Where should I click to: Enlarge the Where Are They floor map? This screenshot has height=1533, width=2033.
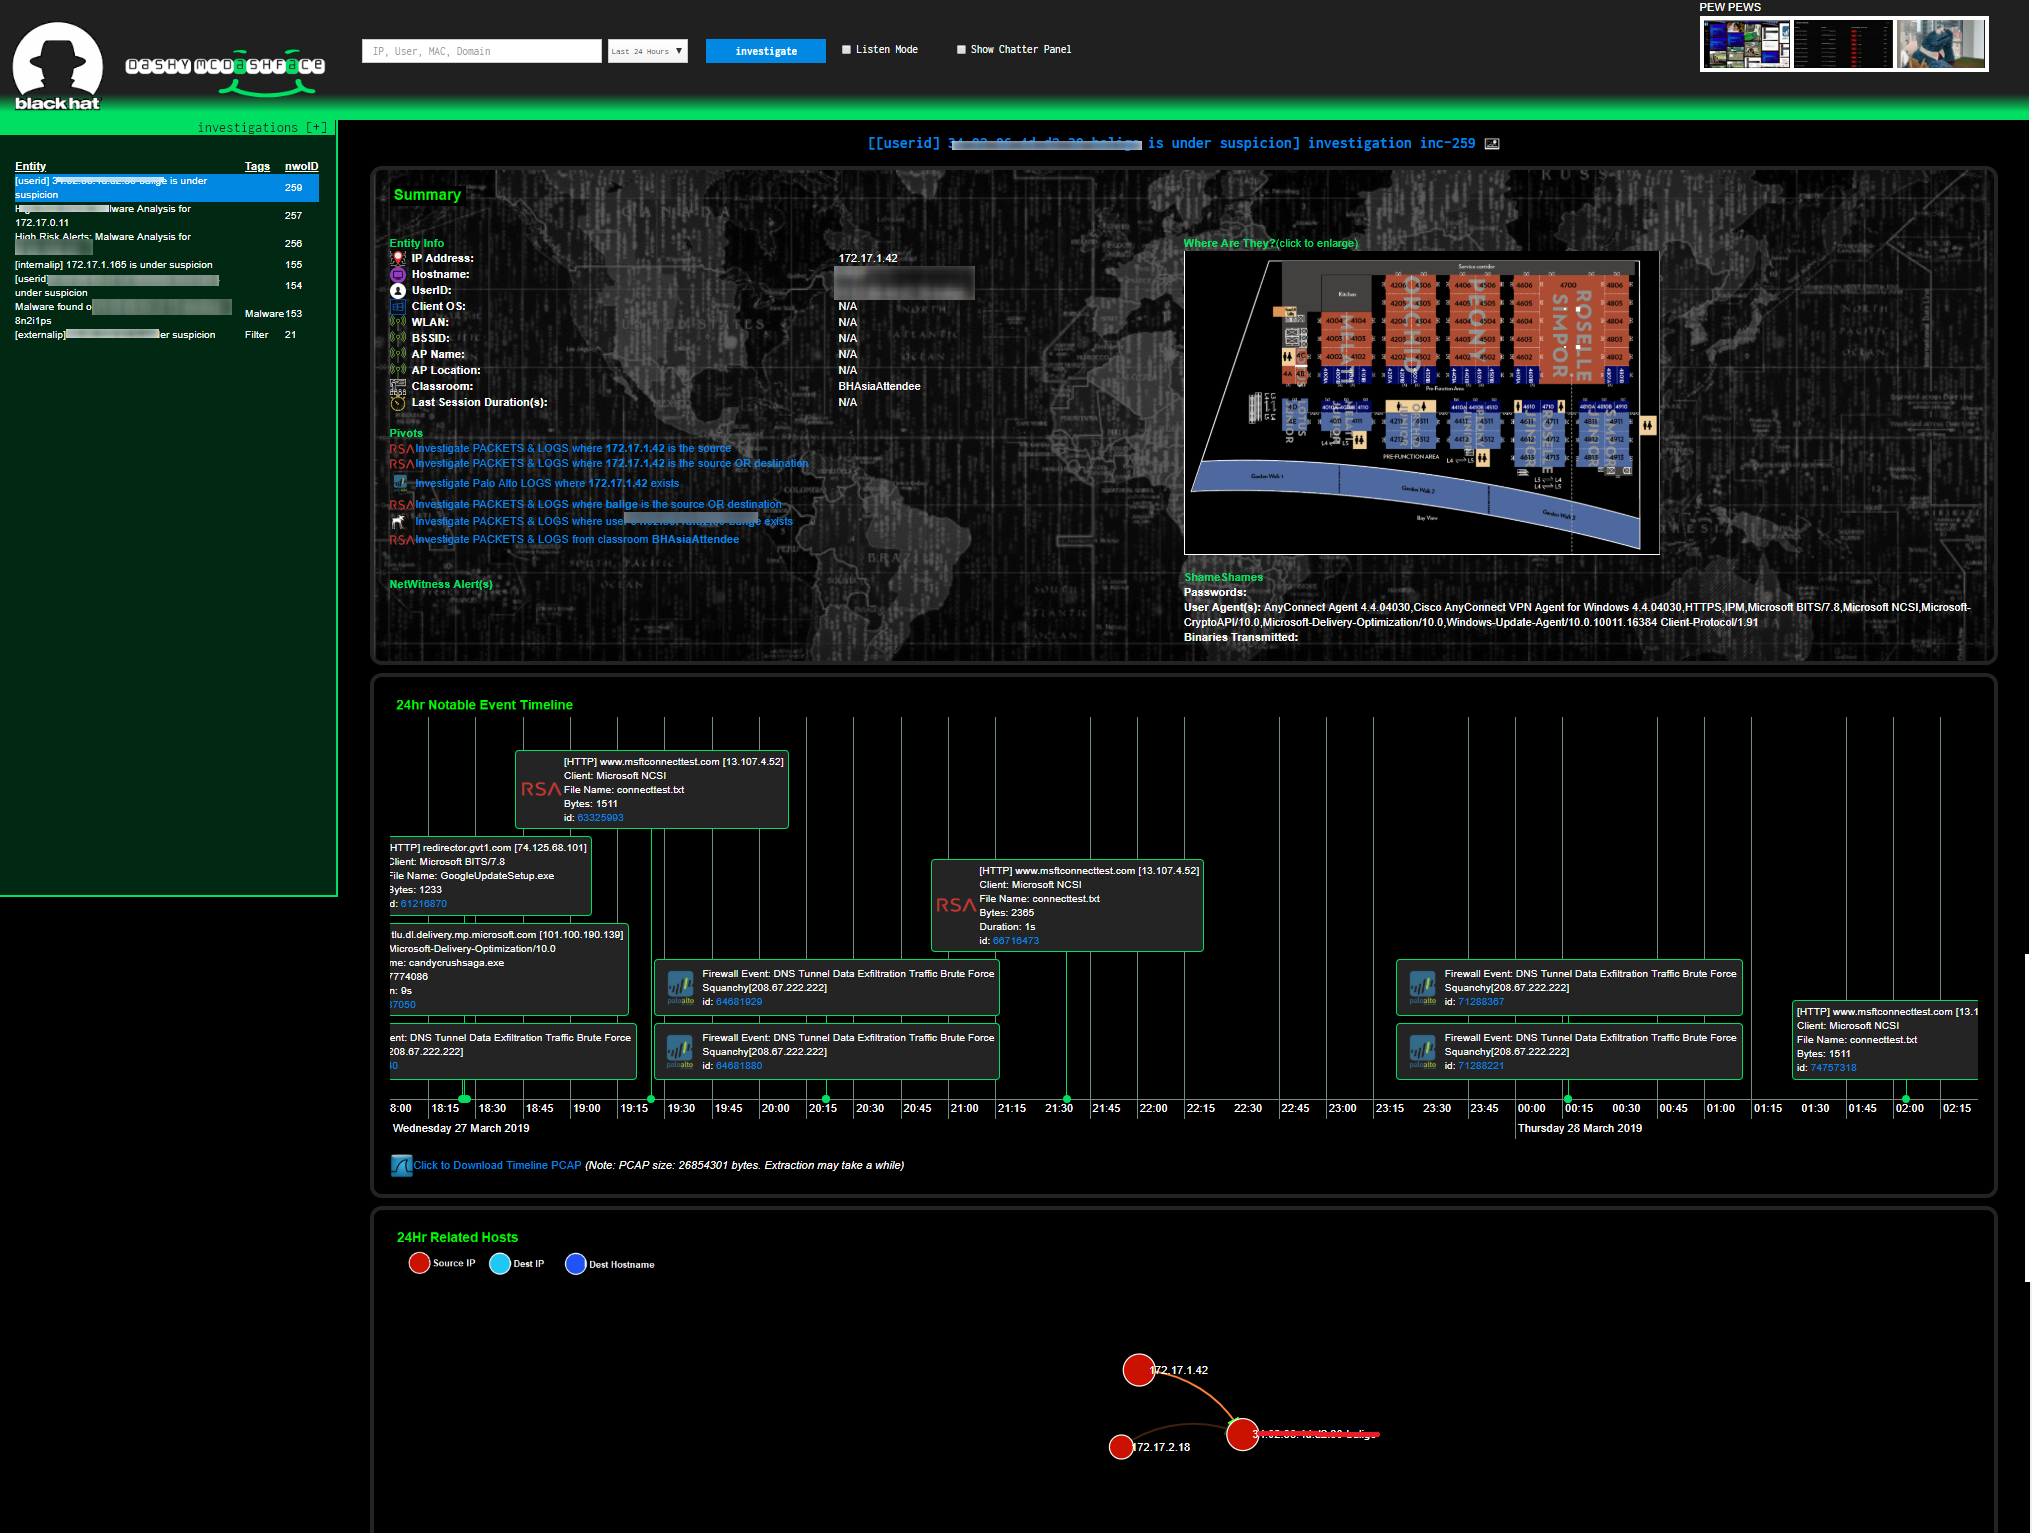coord(1421,403)
